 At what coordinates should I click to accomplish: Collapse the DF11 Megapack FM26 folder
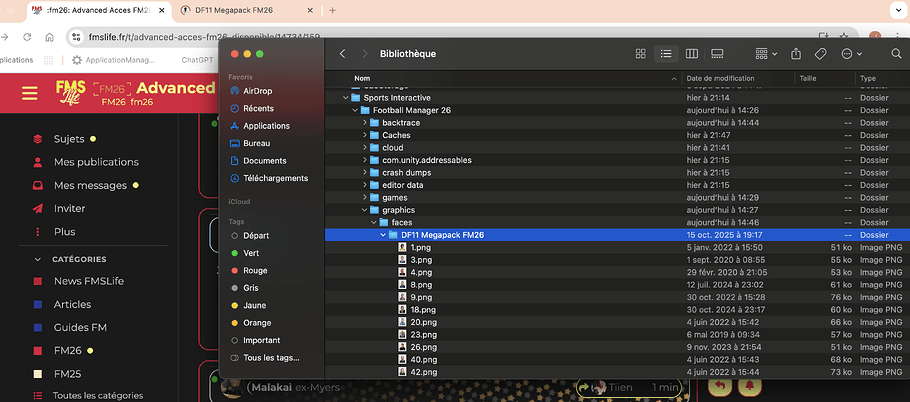(382, 235)
